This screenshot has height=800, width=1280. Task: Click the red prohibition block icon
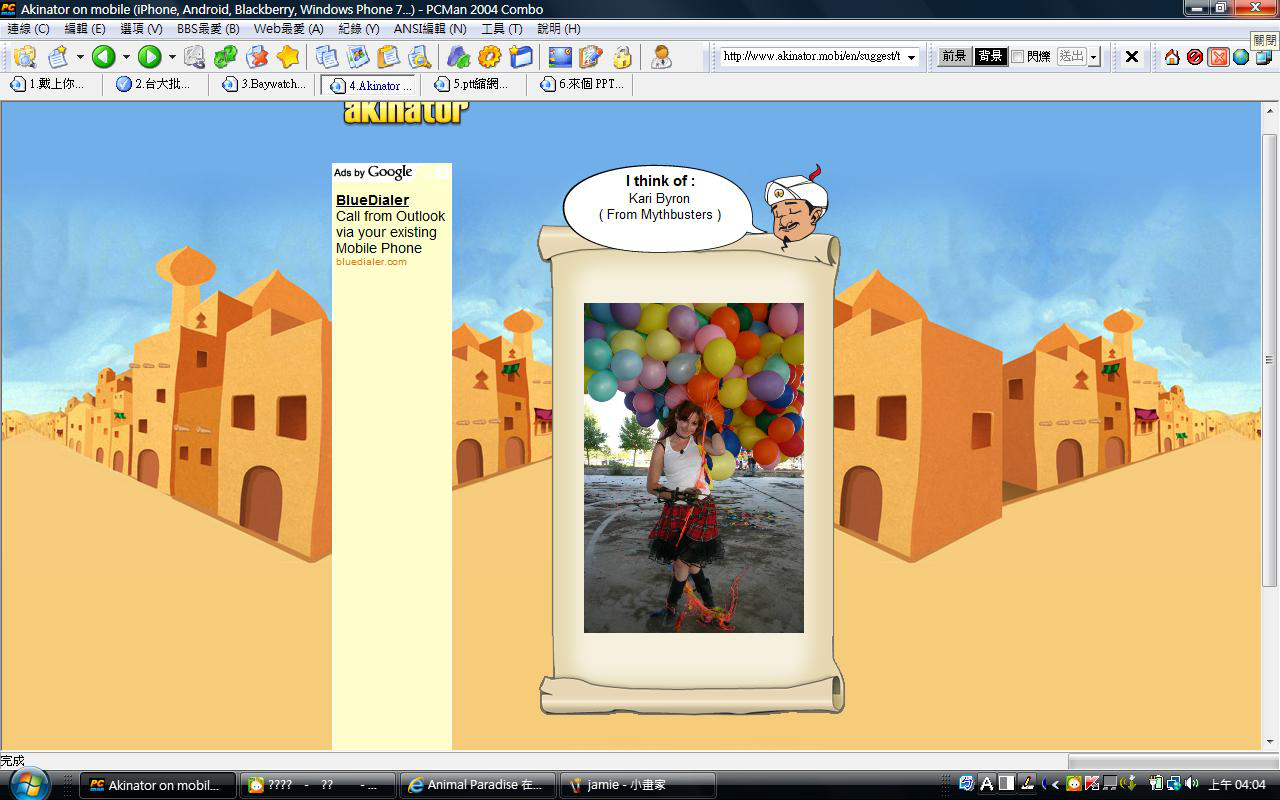pos(1195,56)
